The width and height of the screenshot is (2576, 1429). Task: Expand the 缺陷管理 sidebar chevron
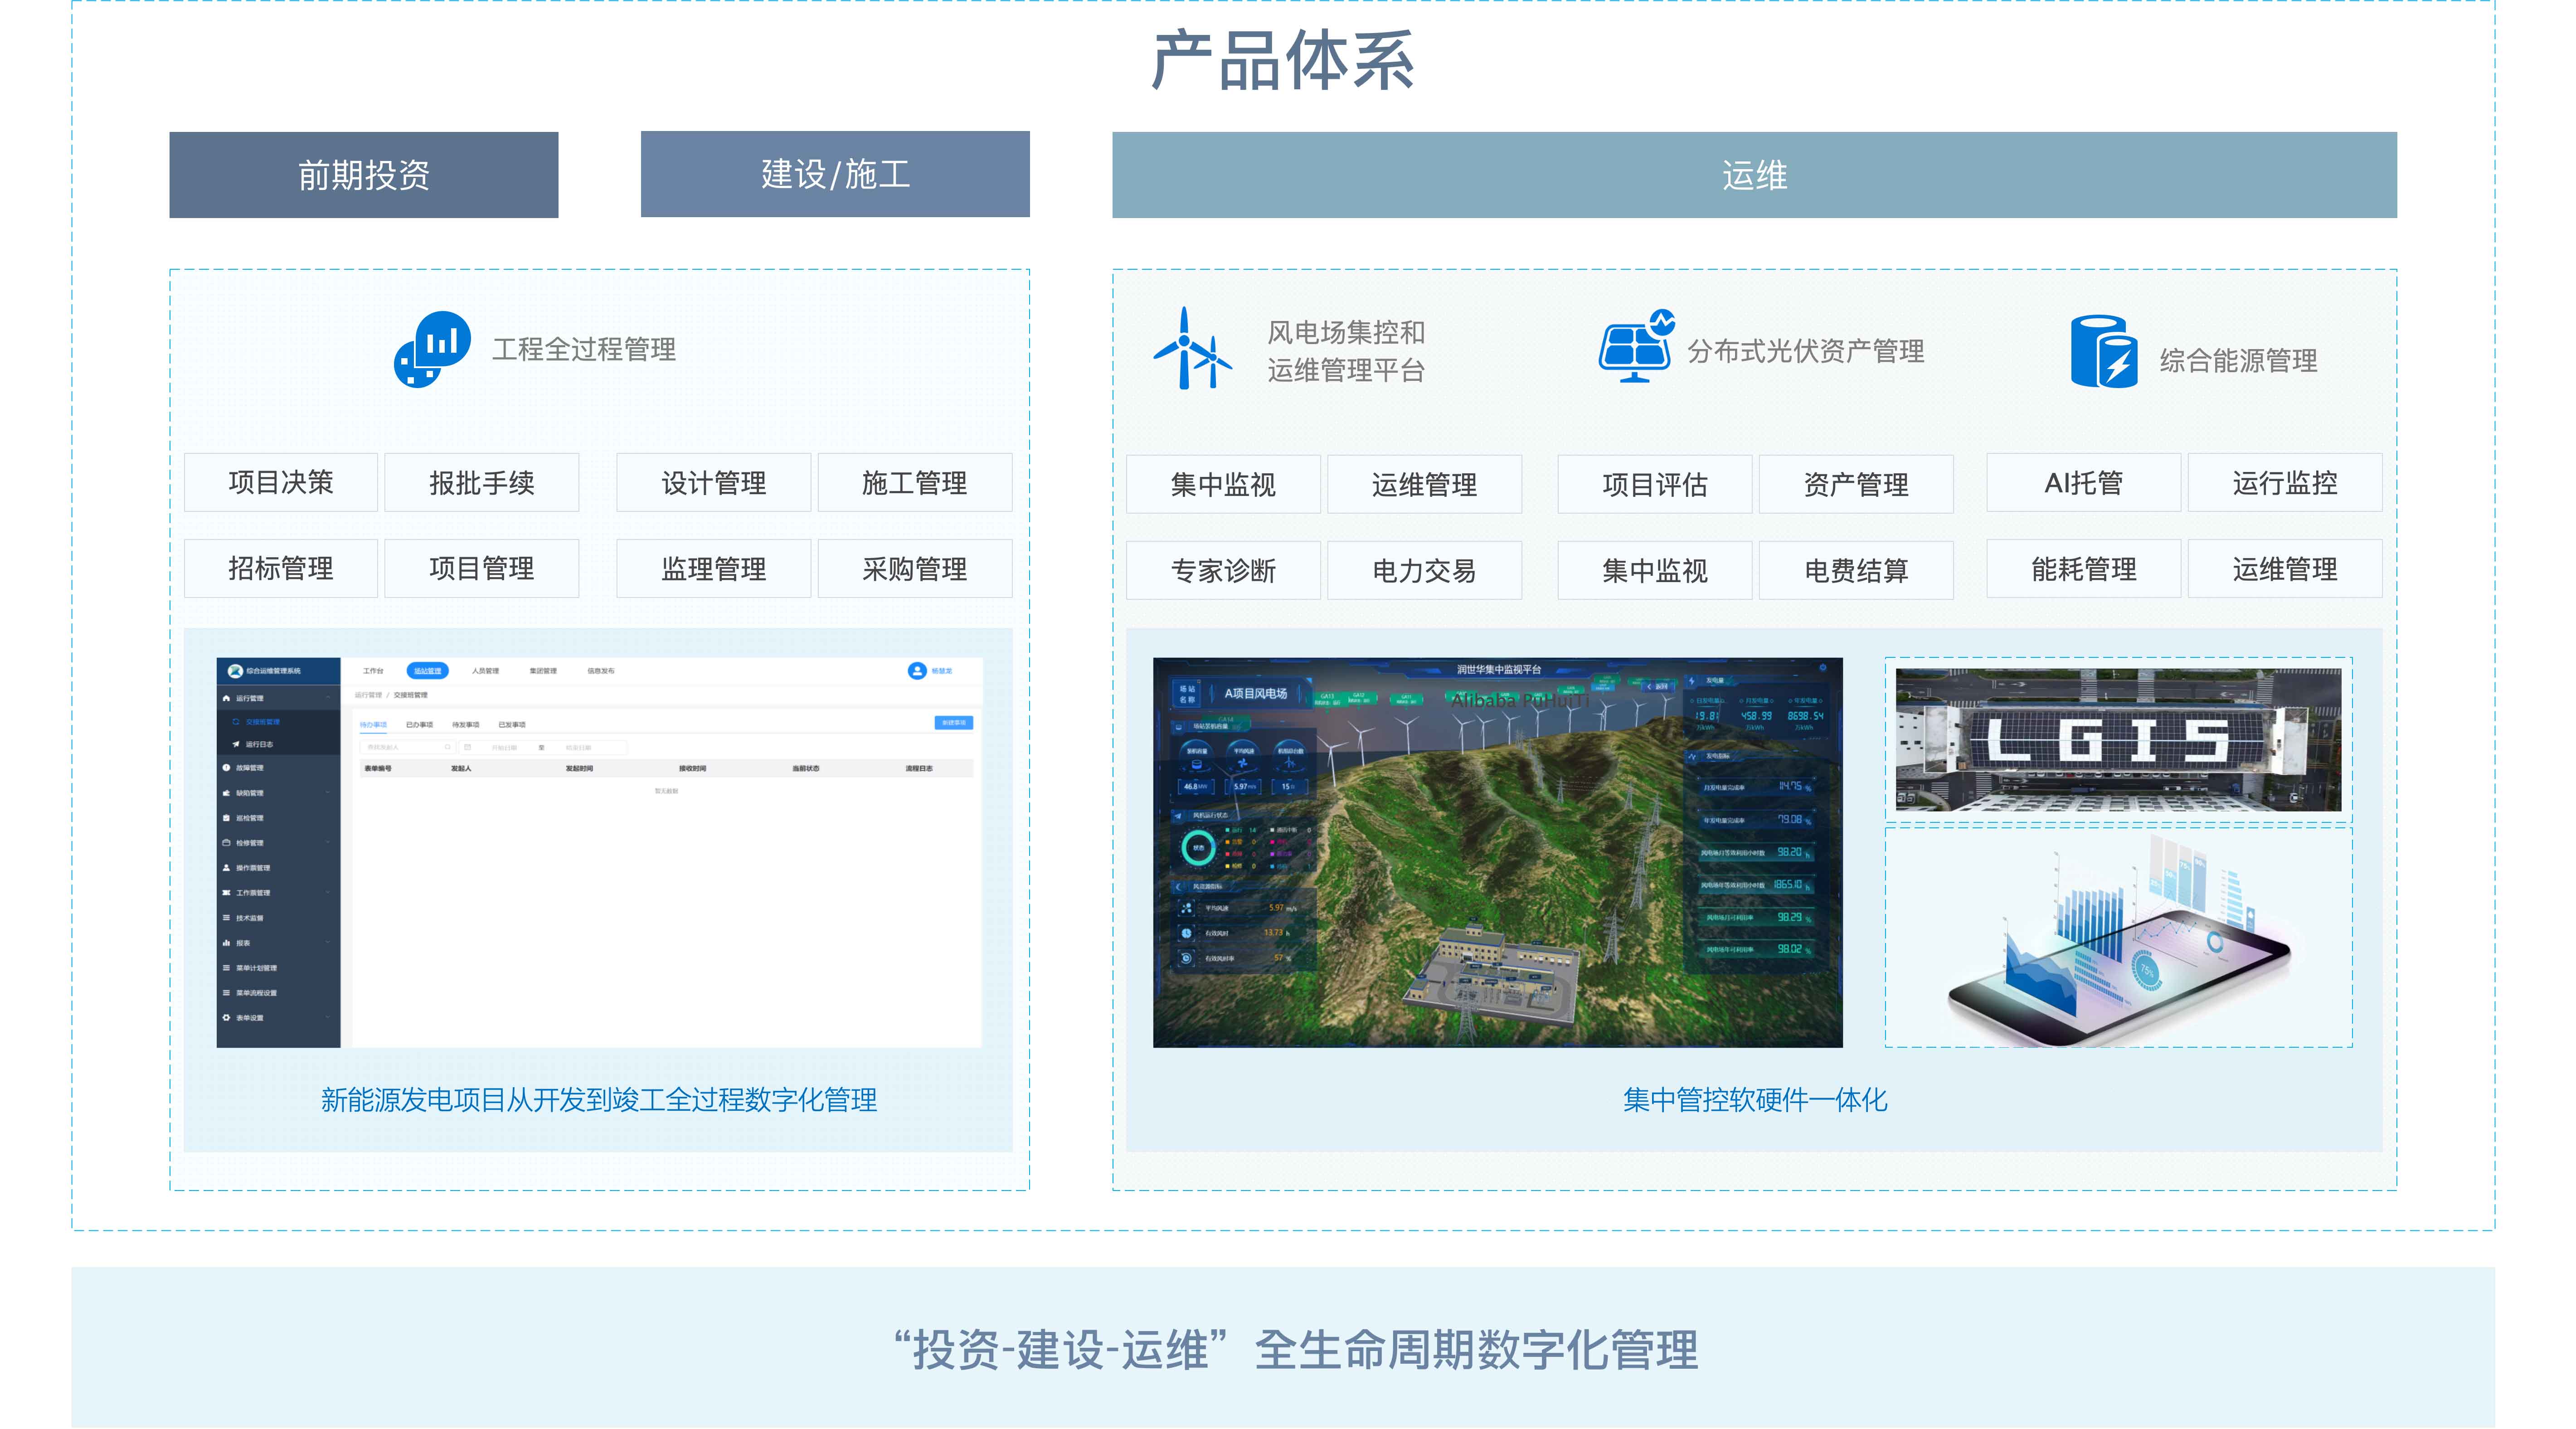tap(328, 793)
